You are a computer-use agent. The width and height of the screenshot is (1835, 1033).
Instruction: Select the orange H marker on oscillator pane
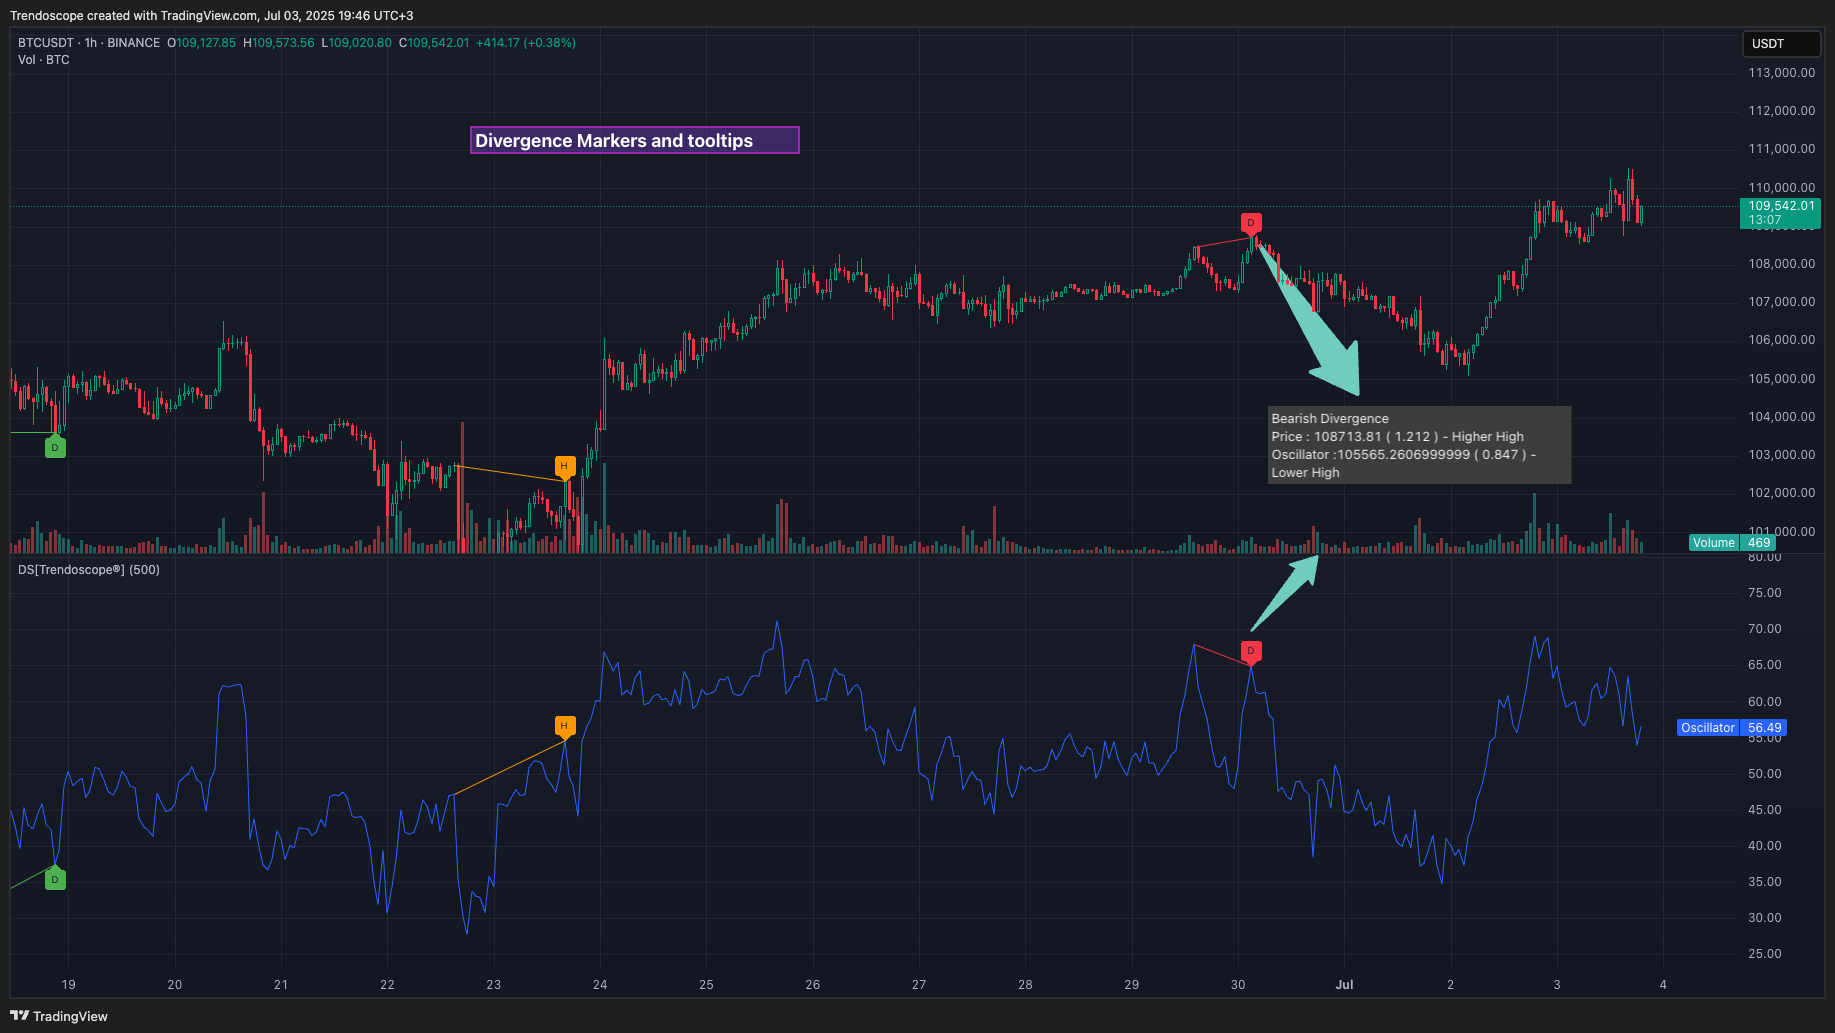click(x=565, y=727)
